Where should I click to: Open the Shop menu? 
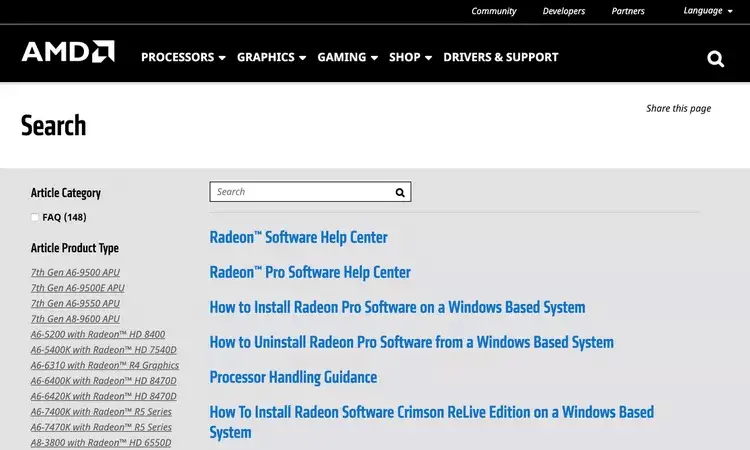[x=410, y=57]
